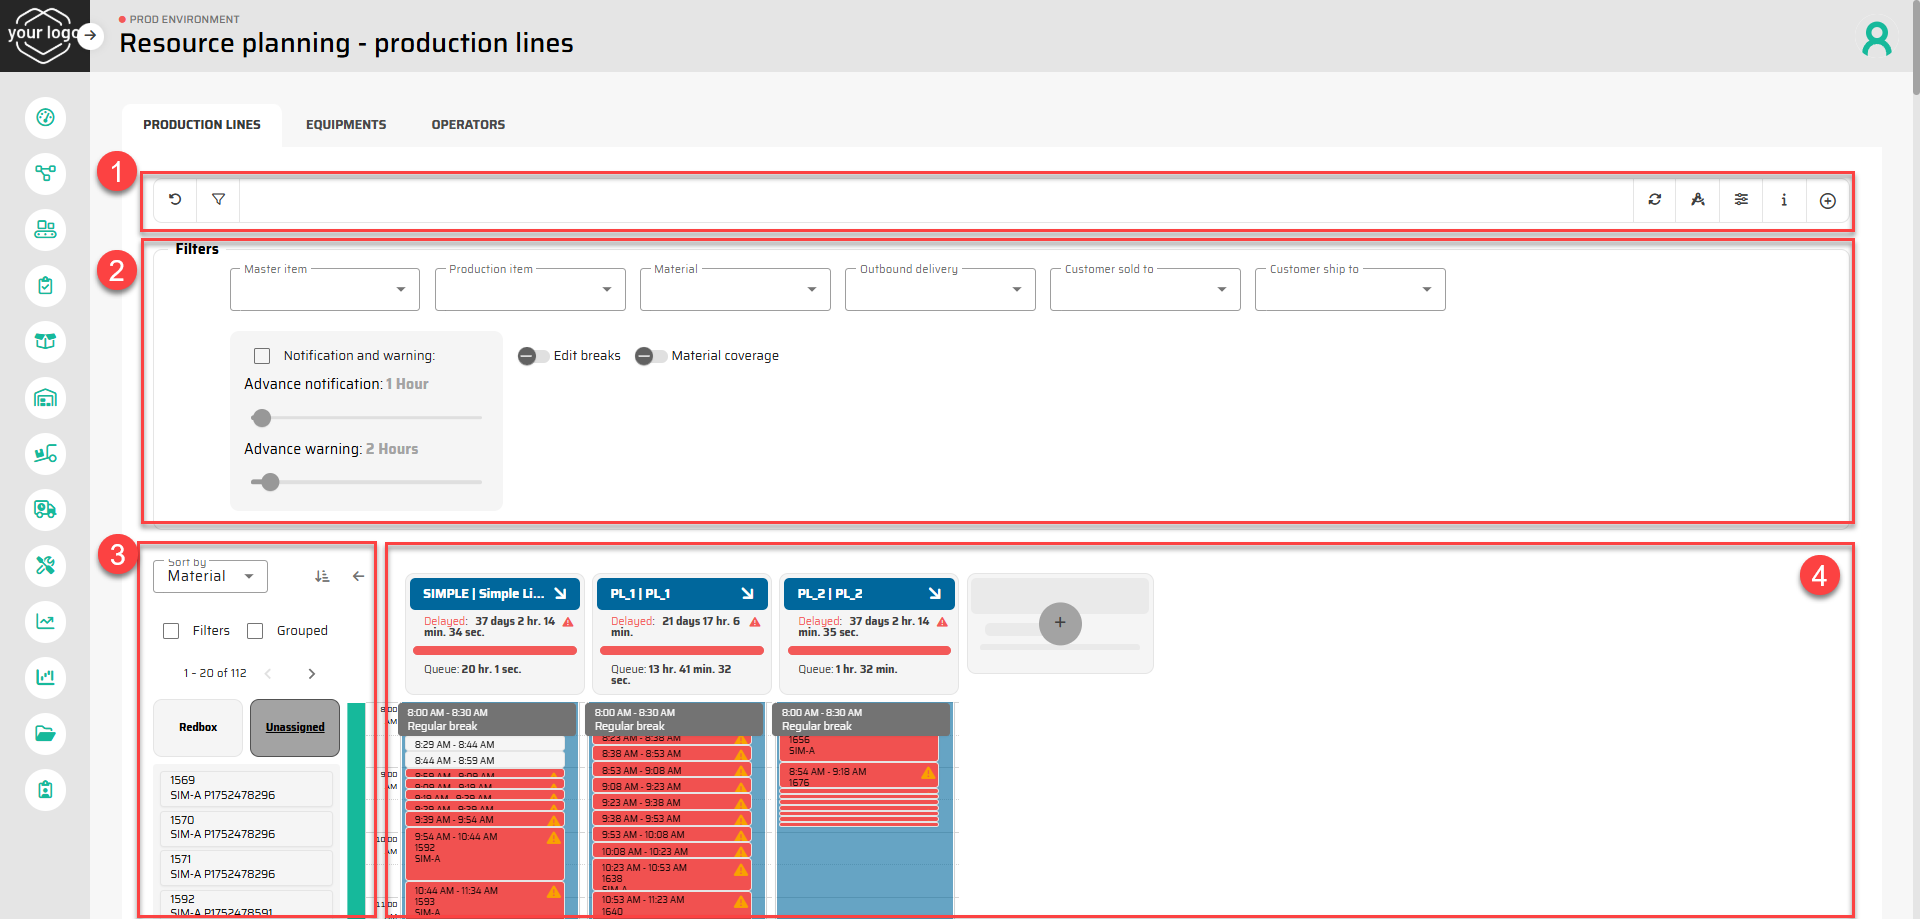Click the filter funnel icon in toolbar
This screenshot has width=1920, height=919.
(x=218, y=200)
